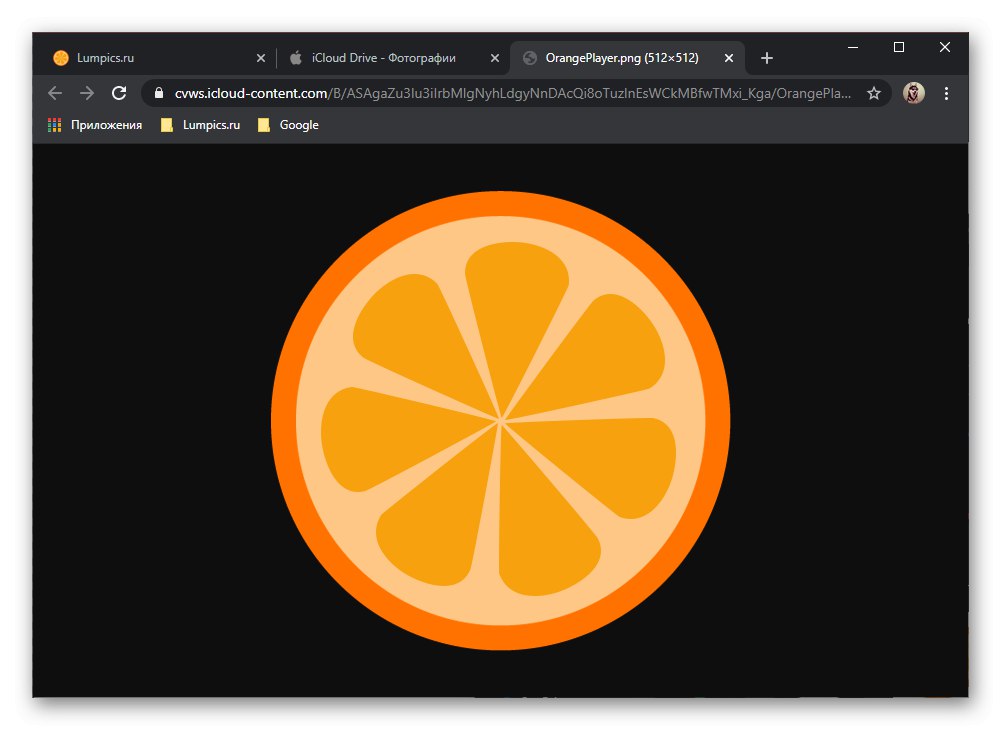The image size is (1001, 730).
Task: Open Chrome three-dot menu
Action: tap(946, 93)
